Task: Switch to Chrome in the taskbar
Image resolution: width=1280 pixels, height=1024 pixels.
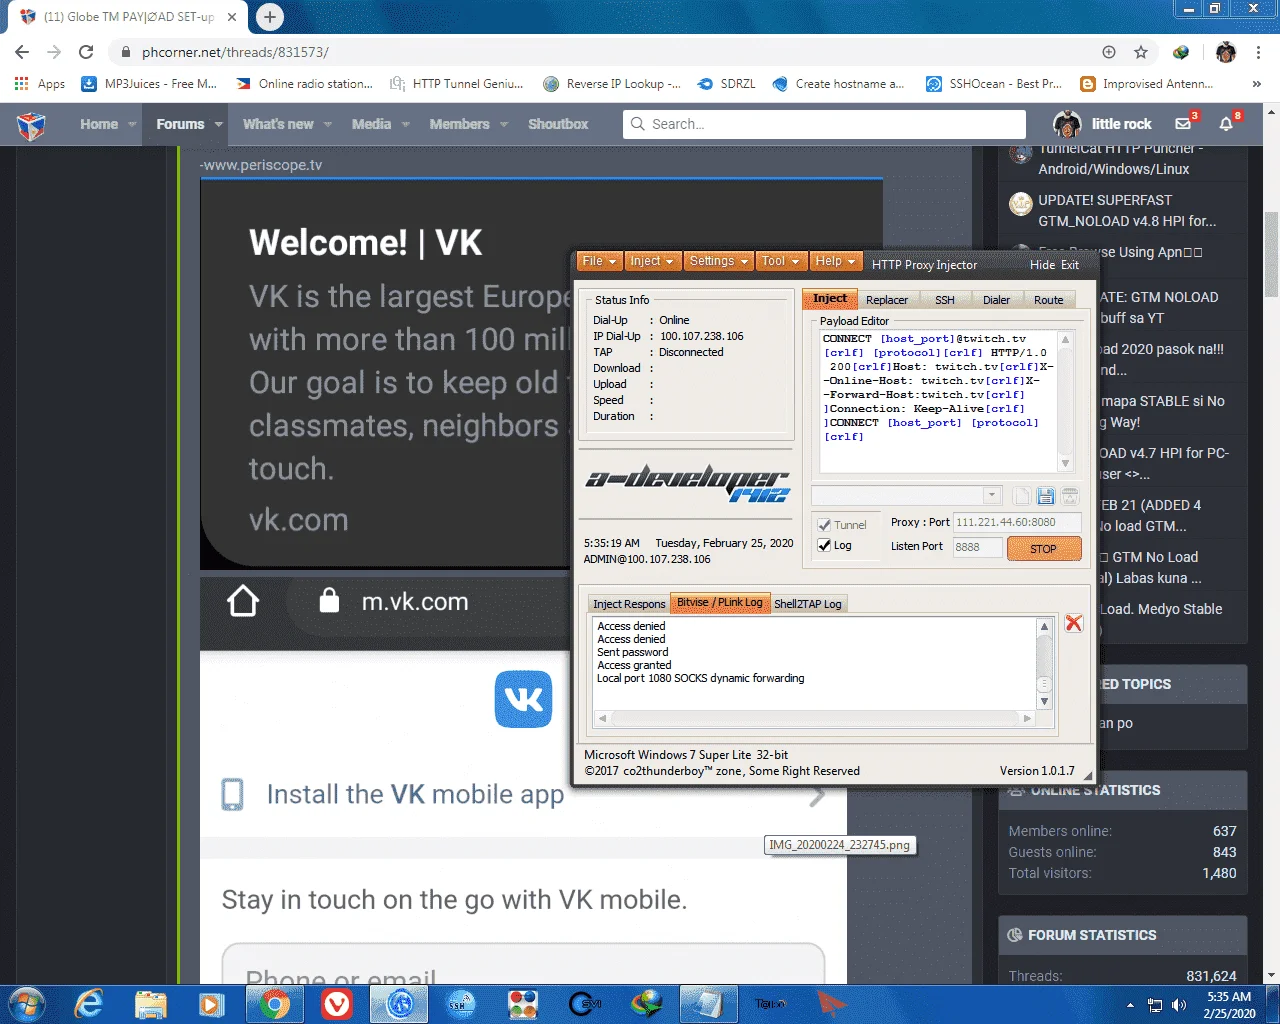Action: coord(274,1004)
